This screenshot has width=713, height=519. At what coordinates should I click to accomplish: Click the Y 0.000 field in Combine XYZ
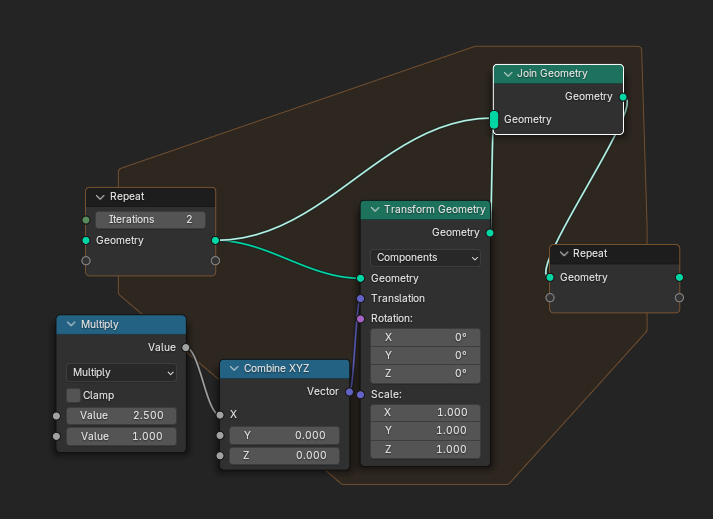285,435
